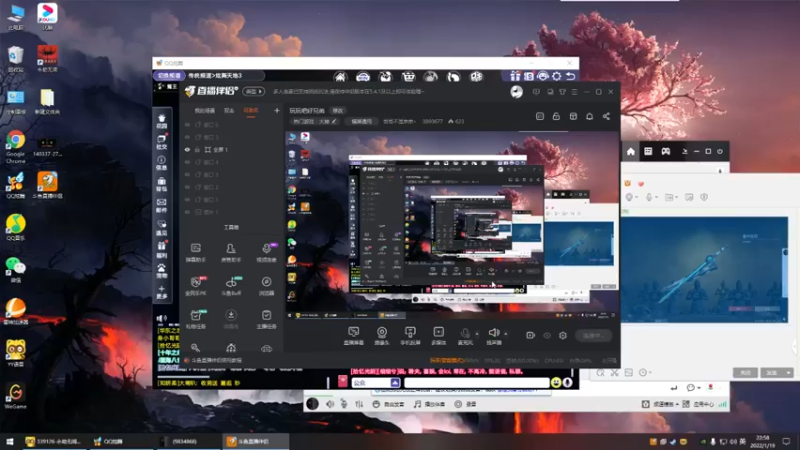Click the return arrow icon in game toolbar
The width and height of the screenshot is (800, 450).
(570, 76)
